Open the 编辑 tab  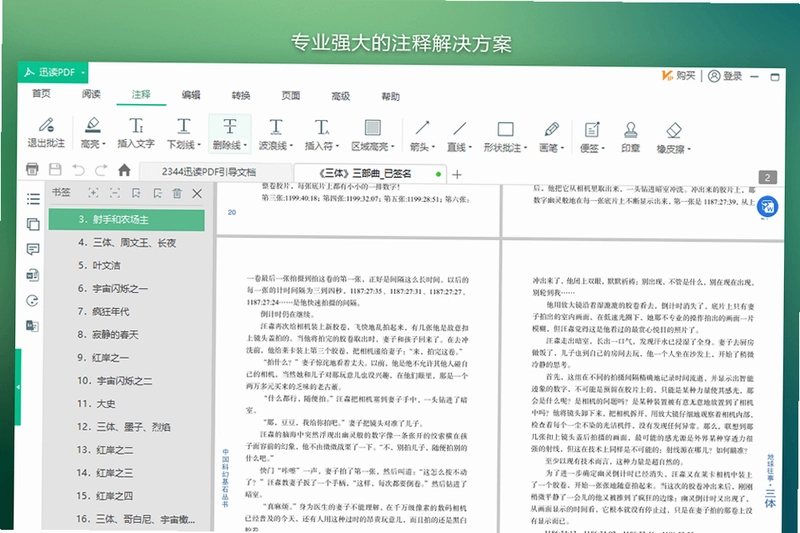coord(191,95)
